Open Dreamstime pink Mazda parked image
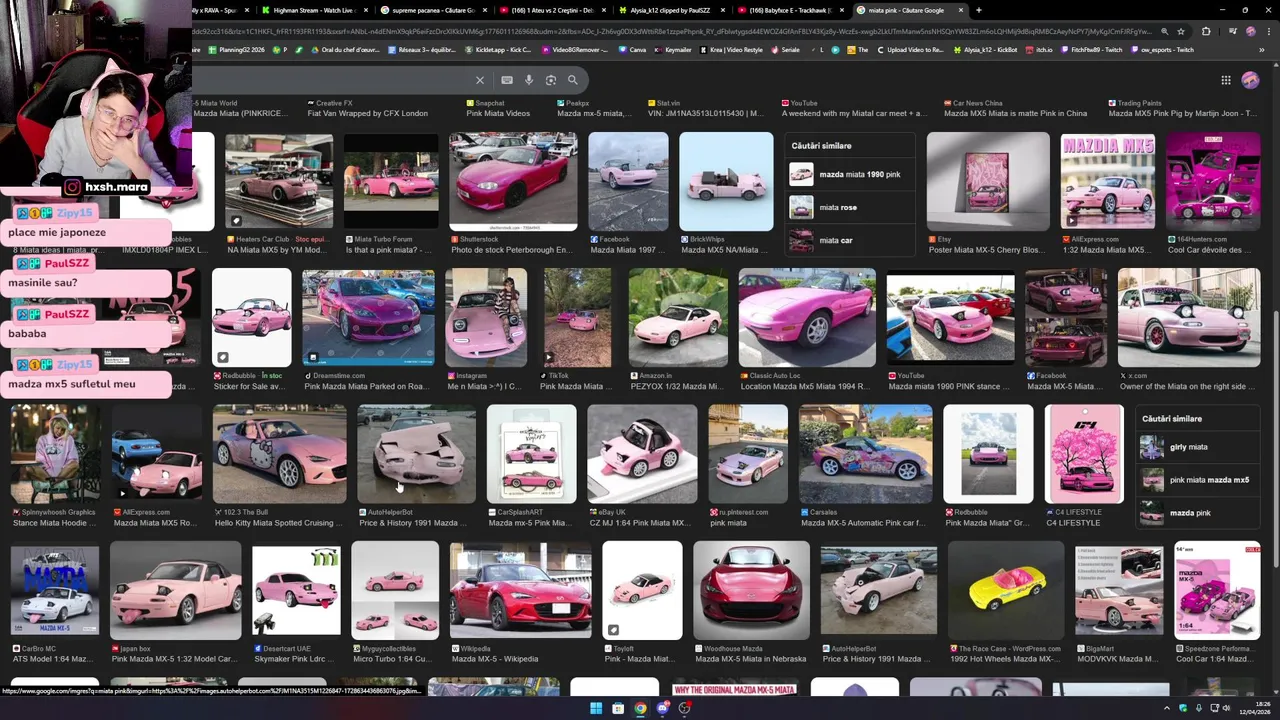Viewport: 1280px width, 720px height. tap(368, 317)
